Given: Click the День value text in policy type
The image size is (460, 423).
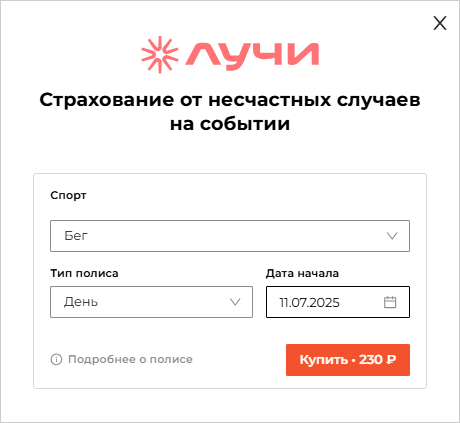Looking at the screenshot, I should click(81, 302).
